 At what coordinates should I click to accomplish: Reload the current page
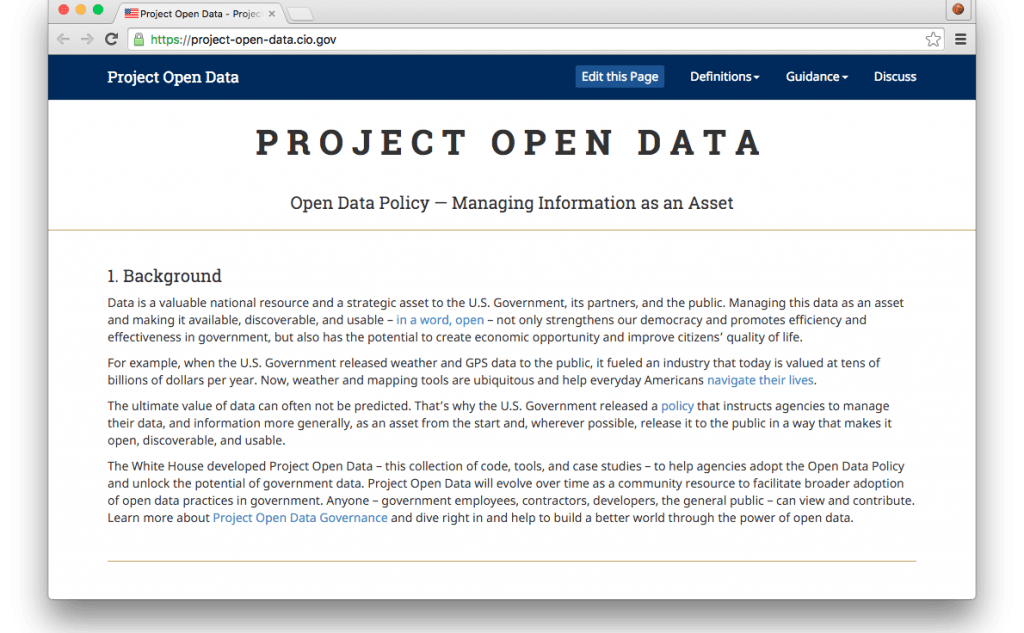coord(111,39)
